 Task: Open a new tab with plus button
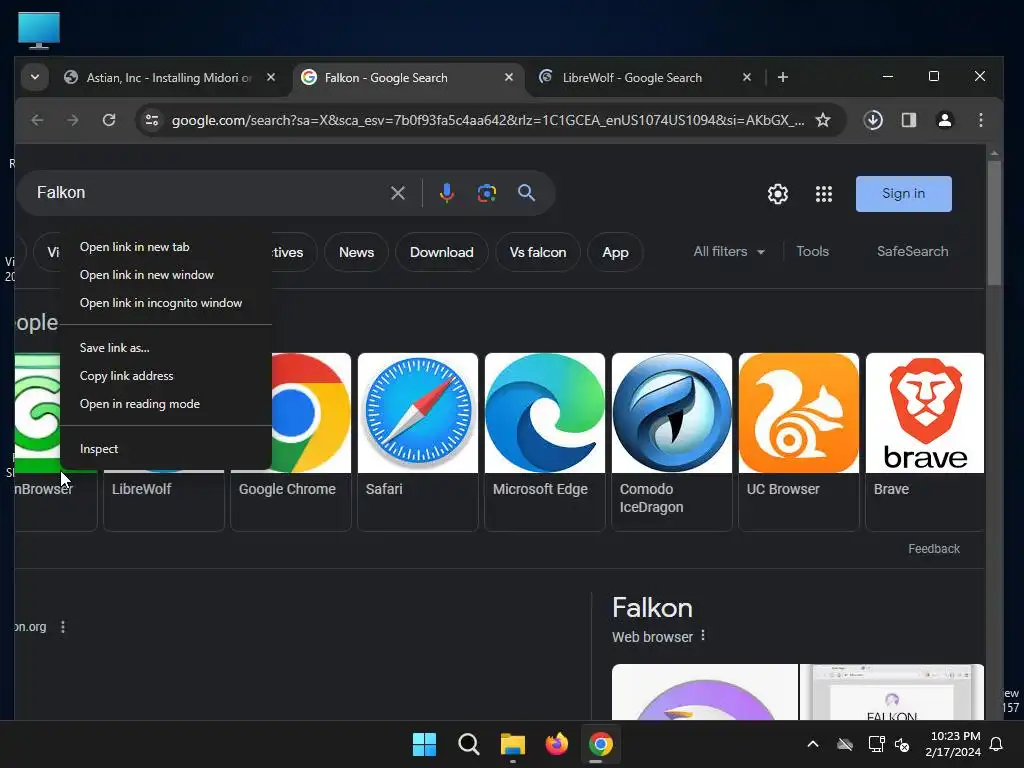782,77
